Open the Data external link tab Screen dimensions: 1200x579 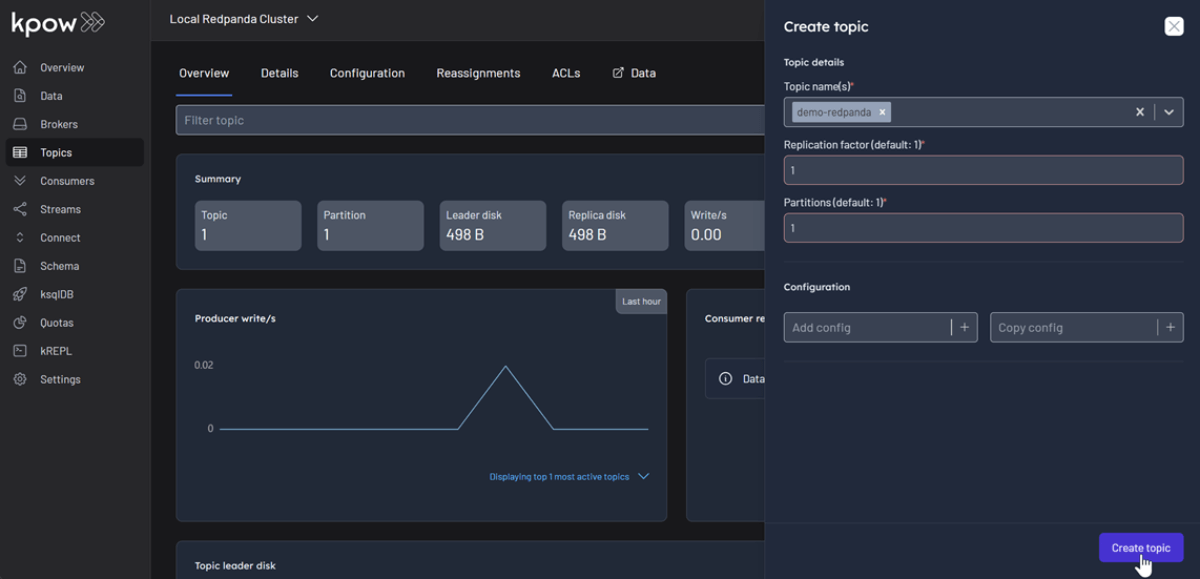(x=634, y=73)
